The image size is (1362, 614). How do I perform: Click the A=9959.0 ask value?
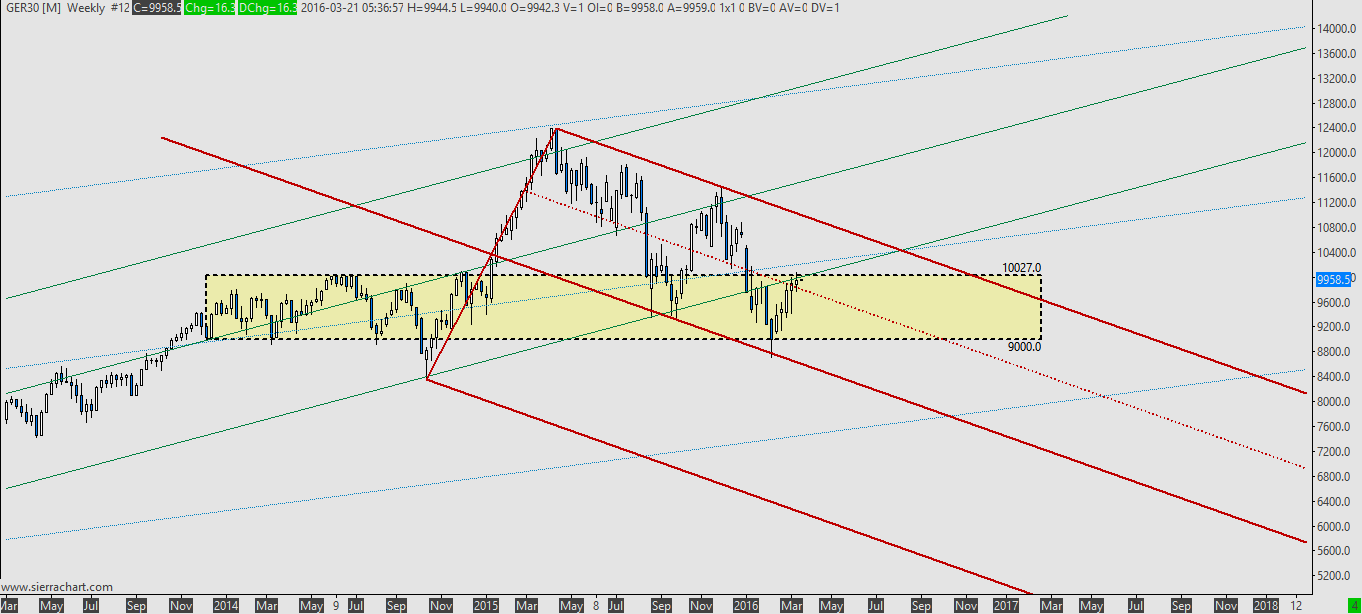pos(691,8)
